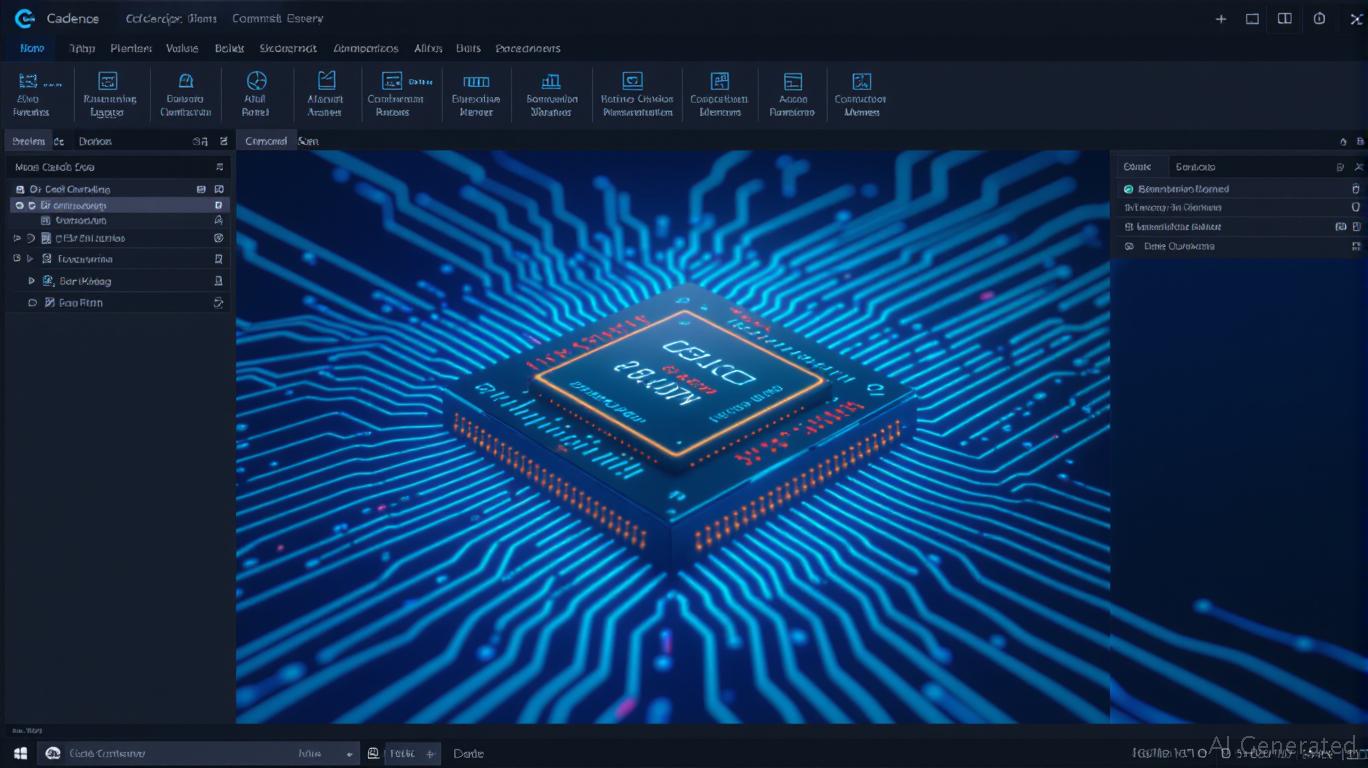Toggle the circle marker on the 'Cl Br Ehl' row
Screen dimensions: 1368x768
(31, 238)
